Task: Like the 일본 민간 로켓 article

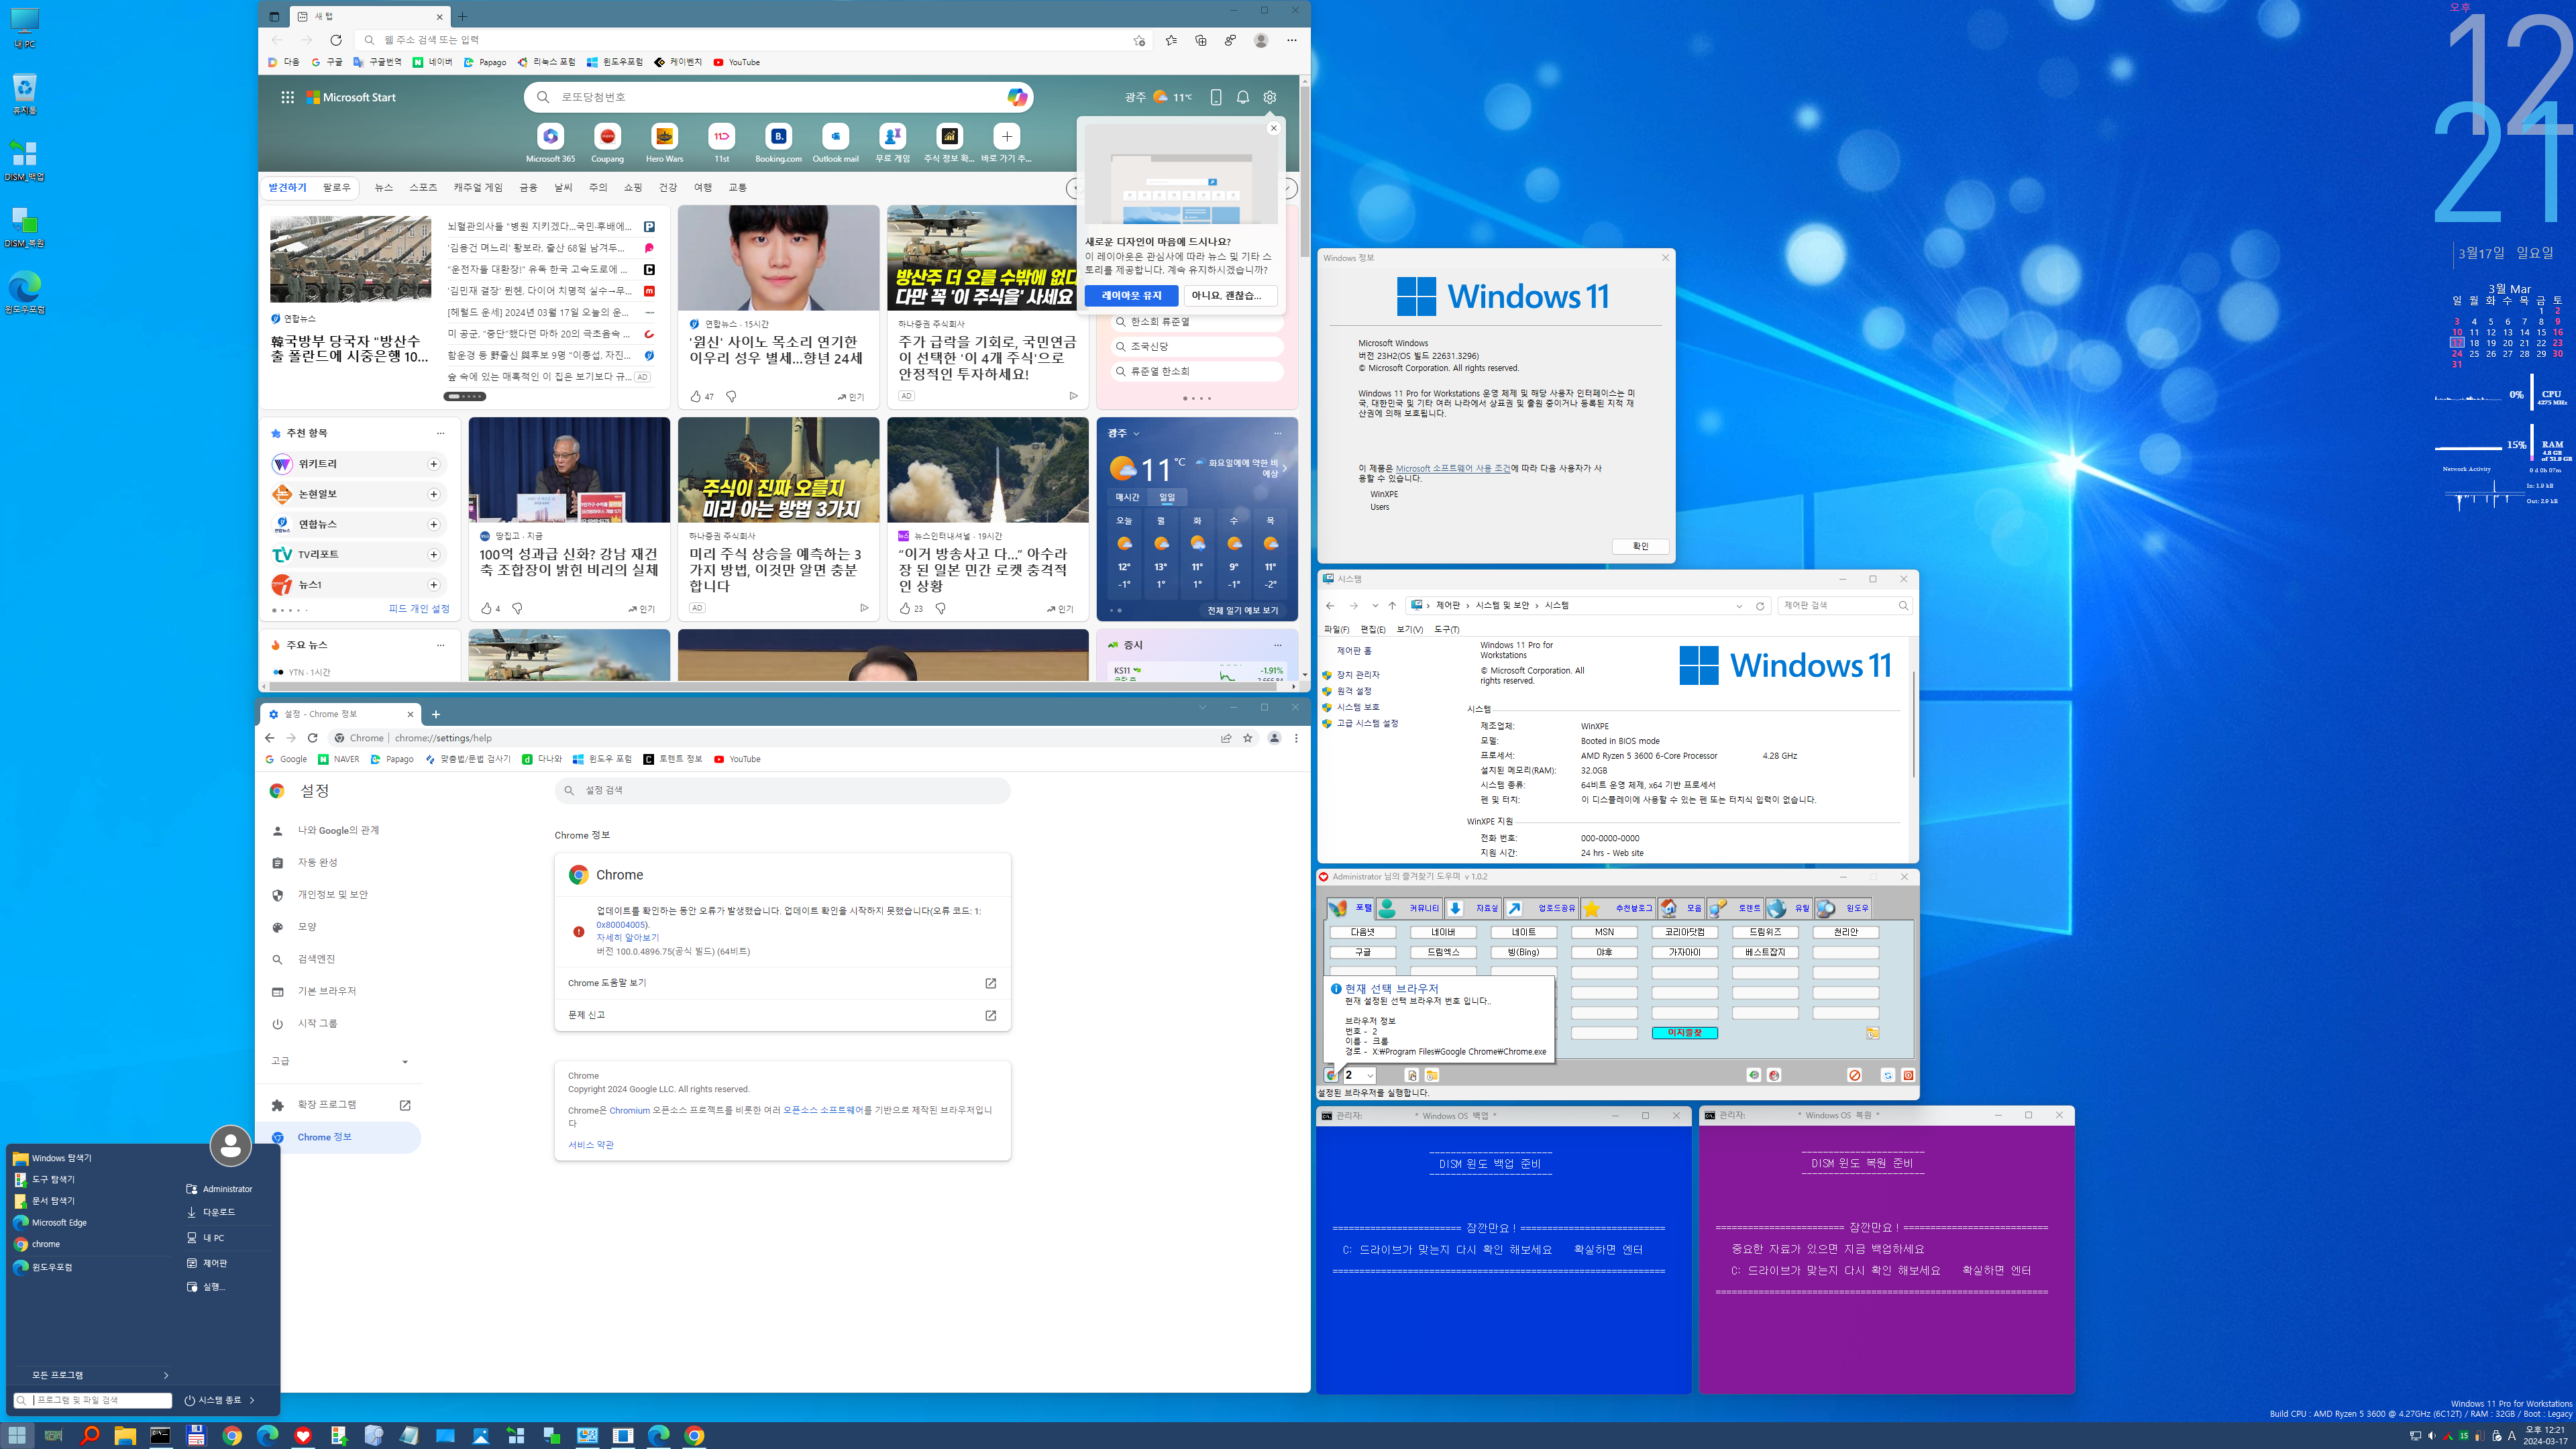Action: coord(905,608)
